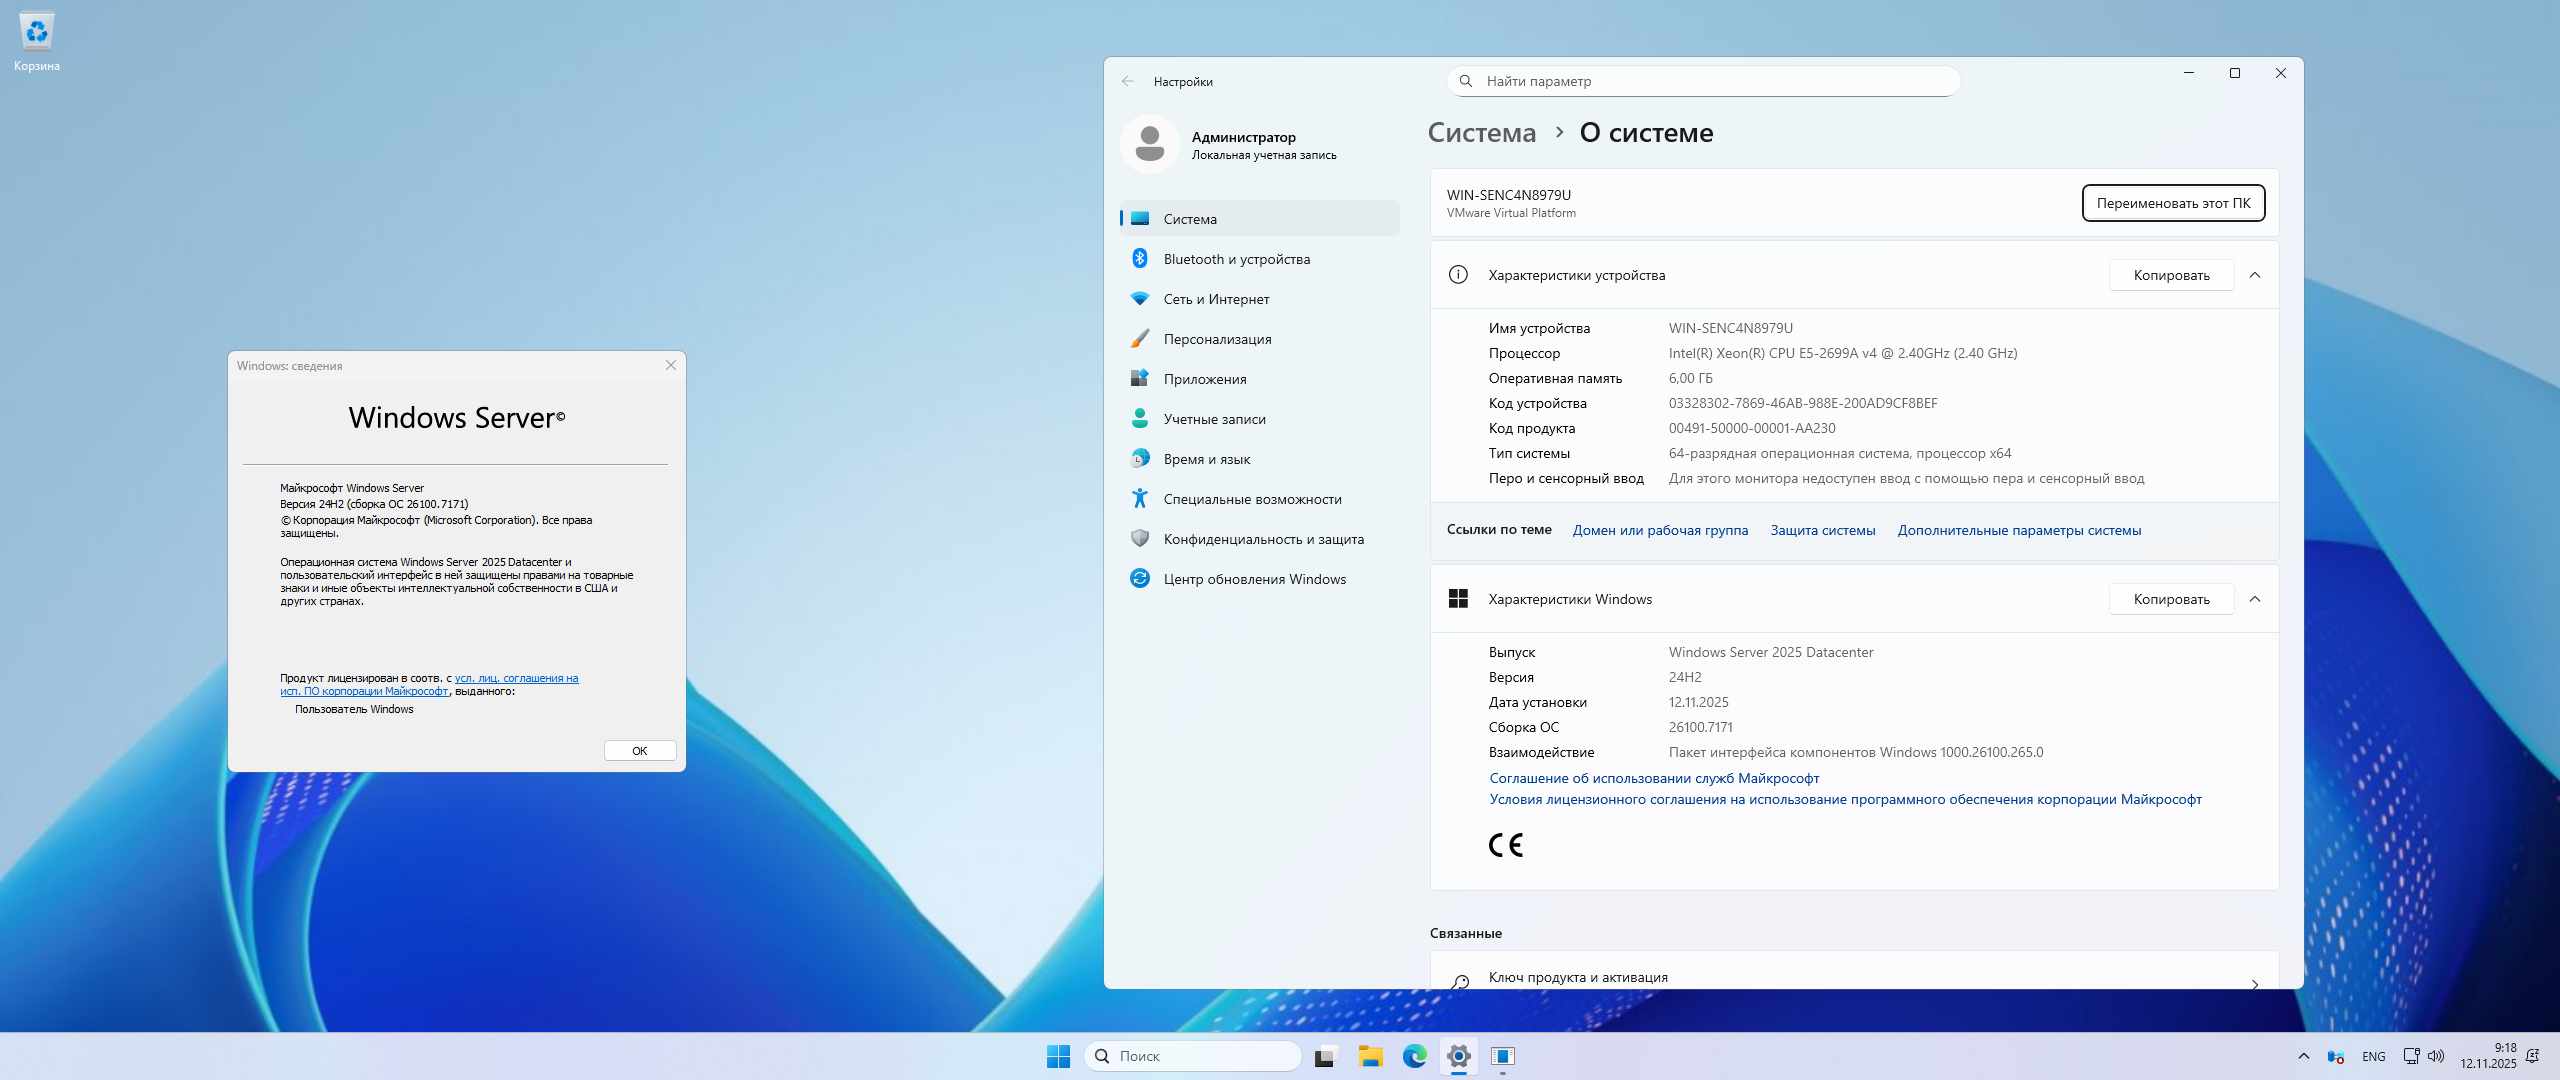Collapse Характеристики Windows section
The image size is (2560, 1080).
tap(2255, 599)
